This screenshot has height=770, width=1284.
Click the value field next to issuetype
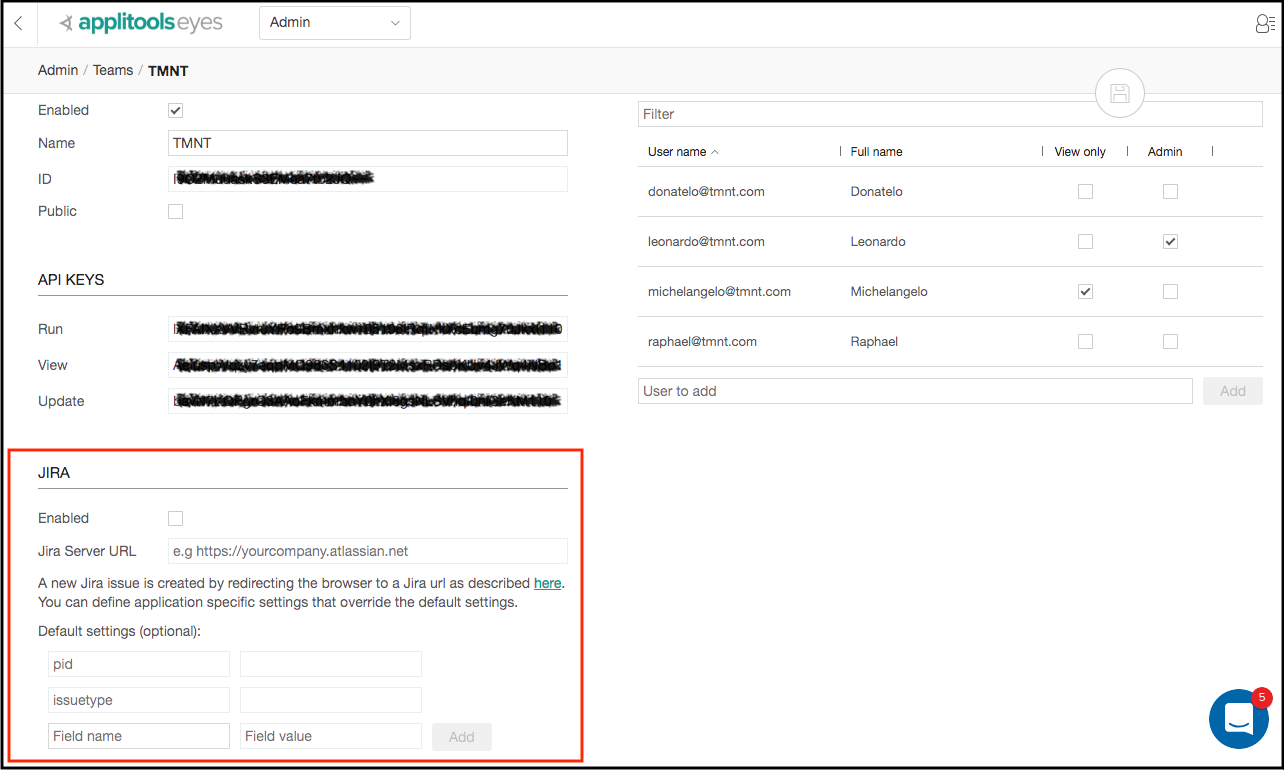pos(331,700)
